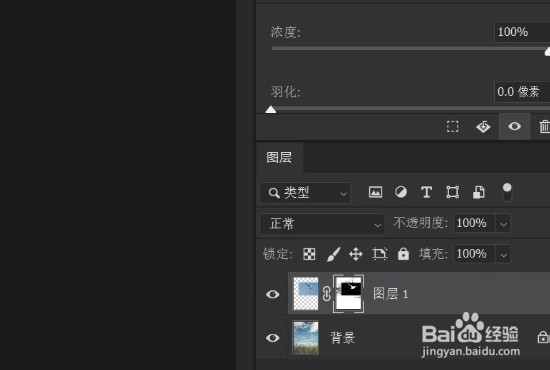The image size is (550, 370).
Task: Select the 图层 1 mask thumbnail
Action: tap(348, 294)
